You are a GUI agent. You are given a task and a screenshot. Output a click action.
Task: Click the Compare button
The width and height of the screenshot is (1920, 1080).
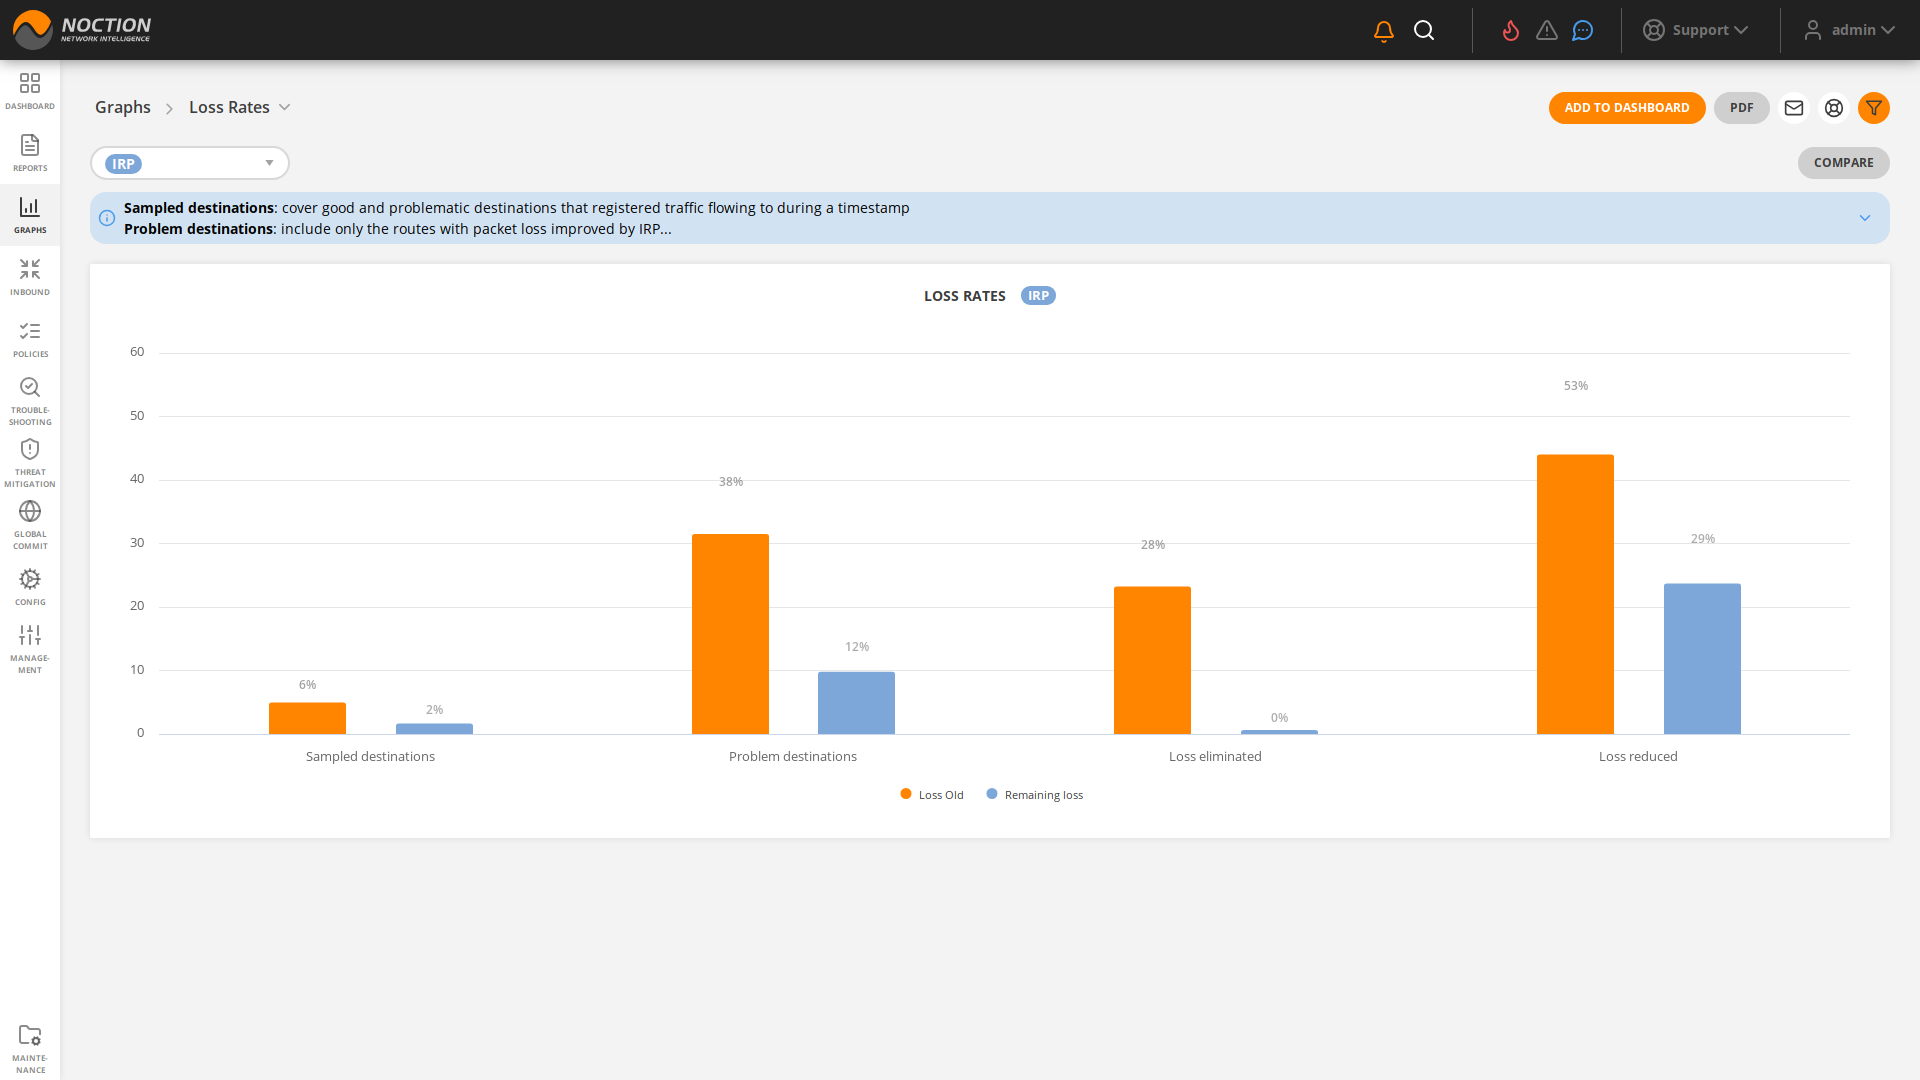pyautogui.click(x=1843, y=163)
